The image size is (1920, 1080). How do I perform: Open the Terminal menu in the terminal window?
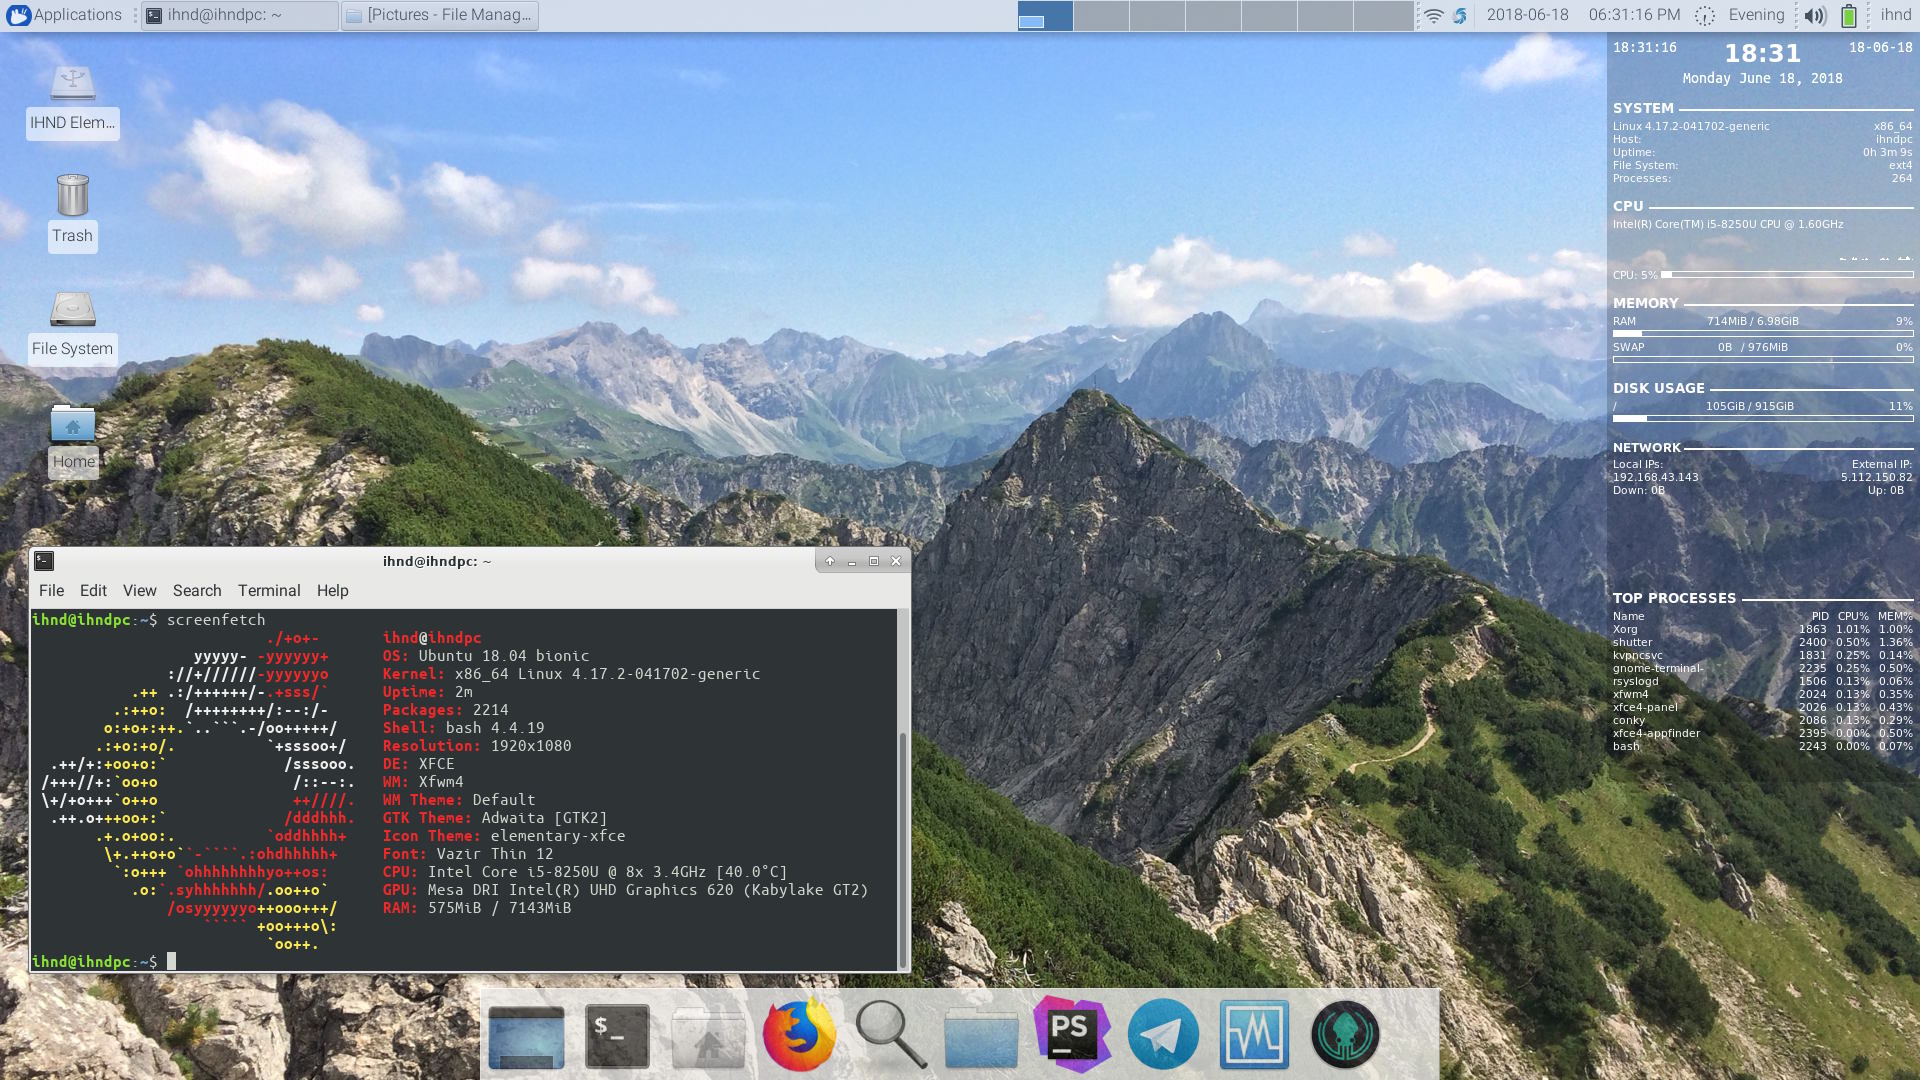click(269, 591)
